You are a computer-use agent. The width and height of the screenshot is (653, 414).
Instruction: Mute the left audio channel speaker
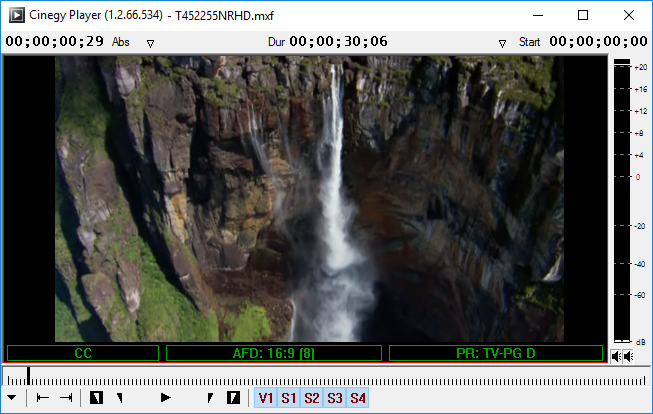pos(616,356)
